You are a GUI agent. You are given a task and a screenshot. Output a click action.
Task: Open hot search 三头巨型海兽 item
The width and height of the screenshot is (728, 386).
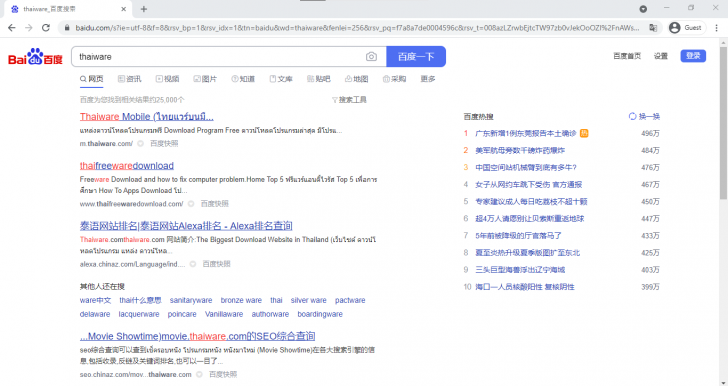(x=520, y=270)
